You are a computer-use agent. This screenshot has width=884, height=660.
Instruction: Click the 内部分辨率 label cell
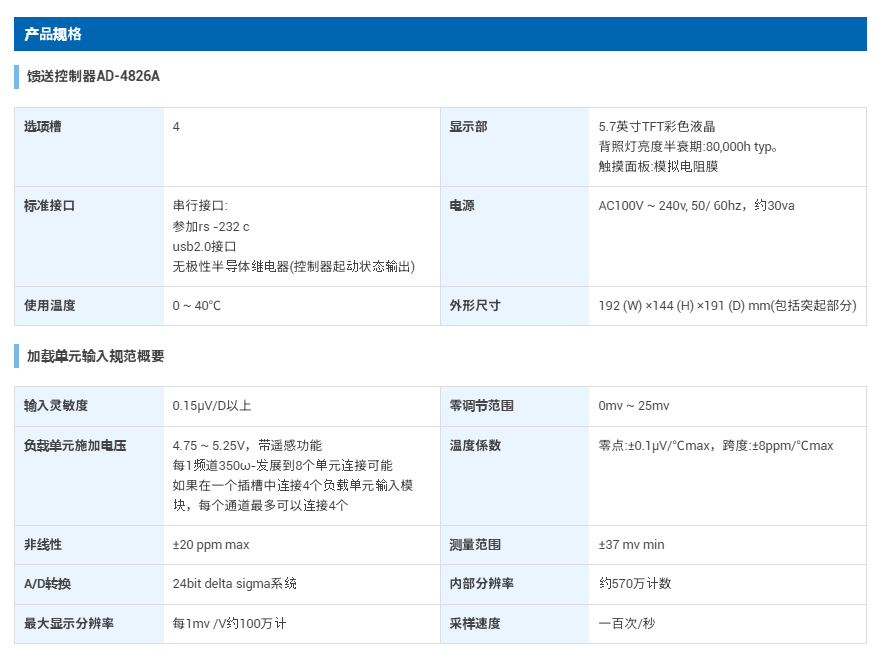click(515, 584)
